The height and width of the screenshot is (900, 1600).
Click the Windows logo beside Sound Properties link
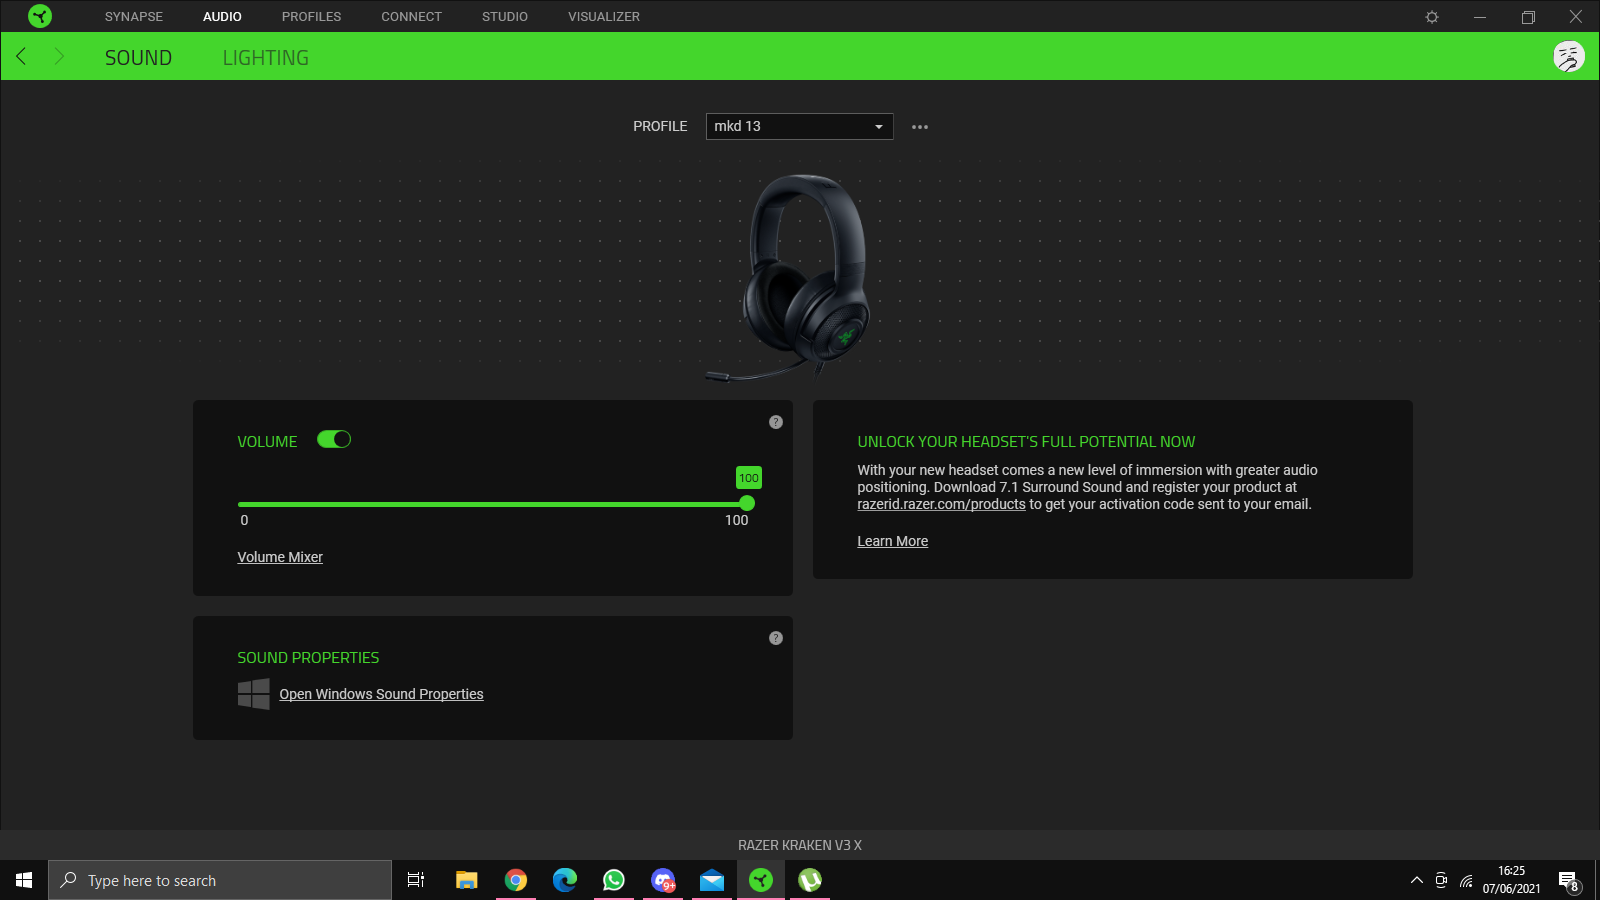pyautogui.click(x=254, y=694)
